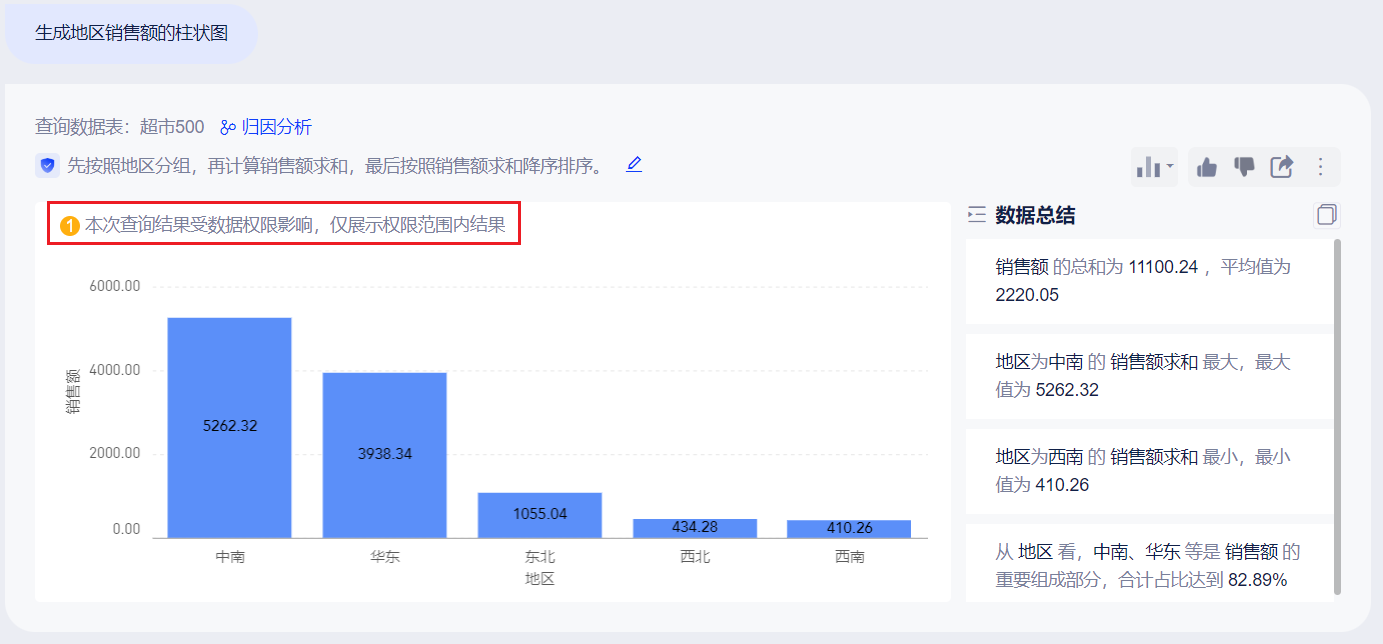Click the share export icon
Viewport: 1383px width, 644px height.
(1282, 167)
